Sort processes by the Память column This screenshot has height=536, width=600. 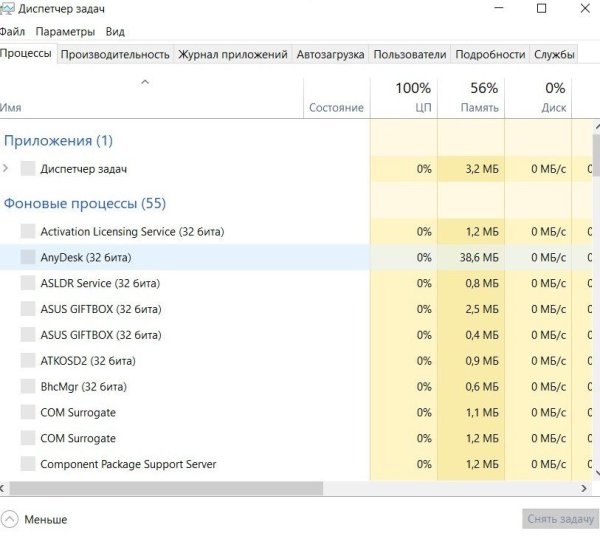pos(470,98)
